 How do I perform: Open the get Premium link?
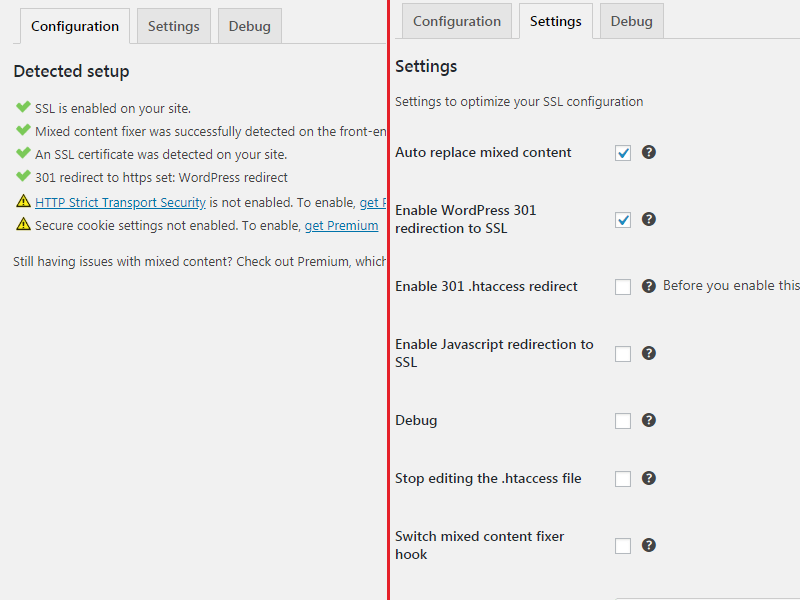pos(341,225)
